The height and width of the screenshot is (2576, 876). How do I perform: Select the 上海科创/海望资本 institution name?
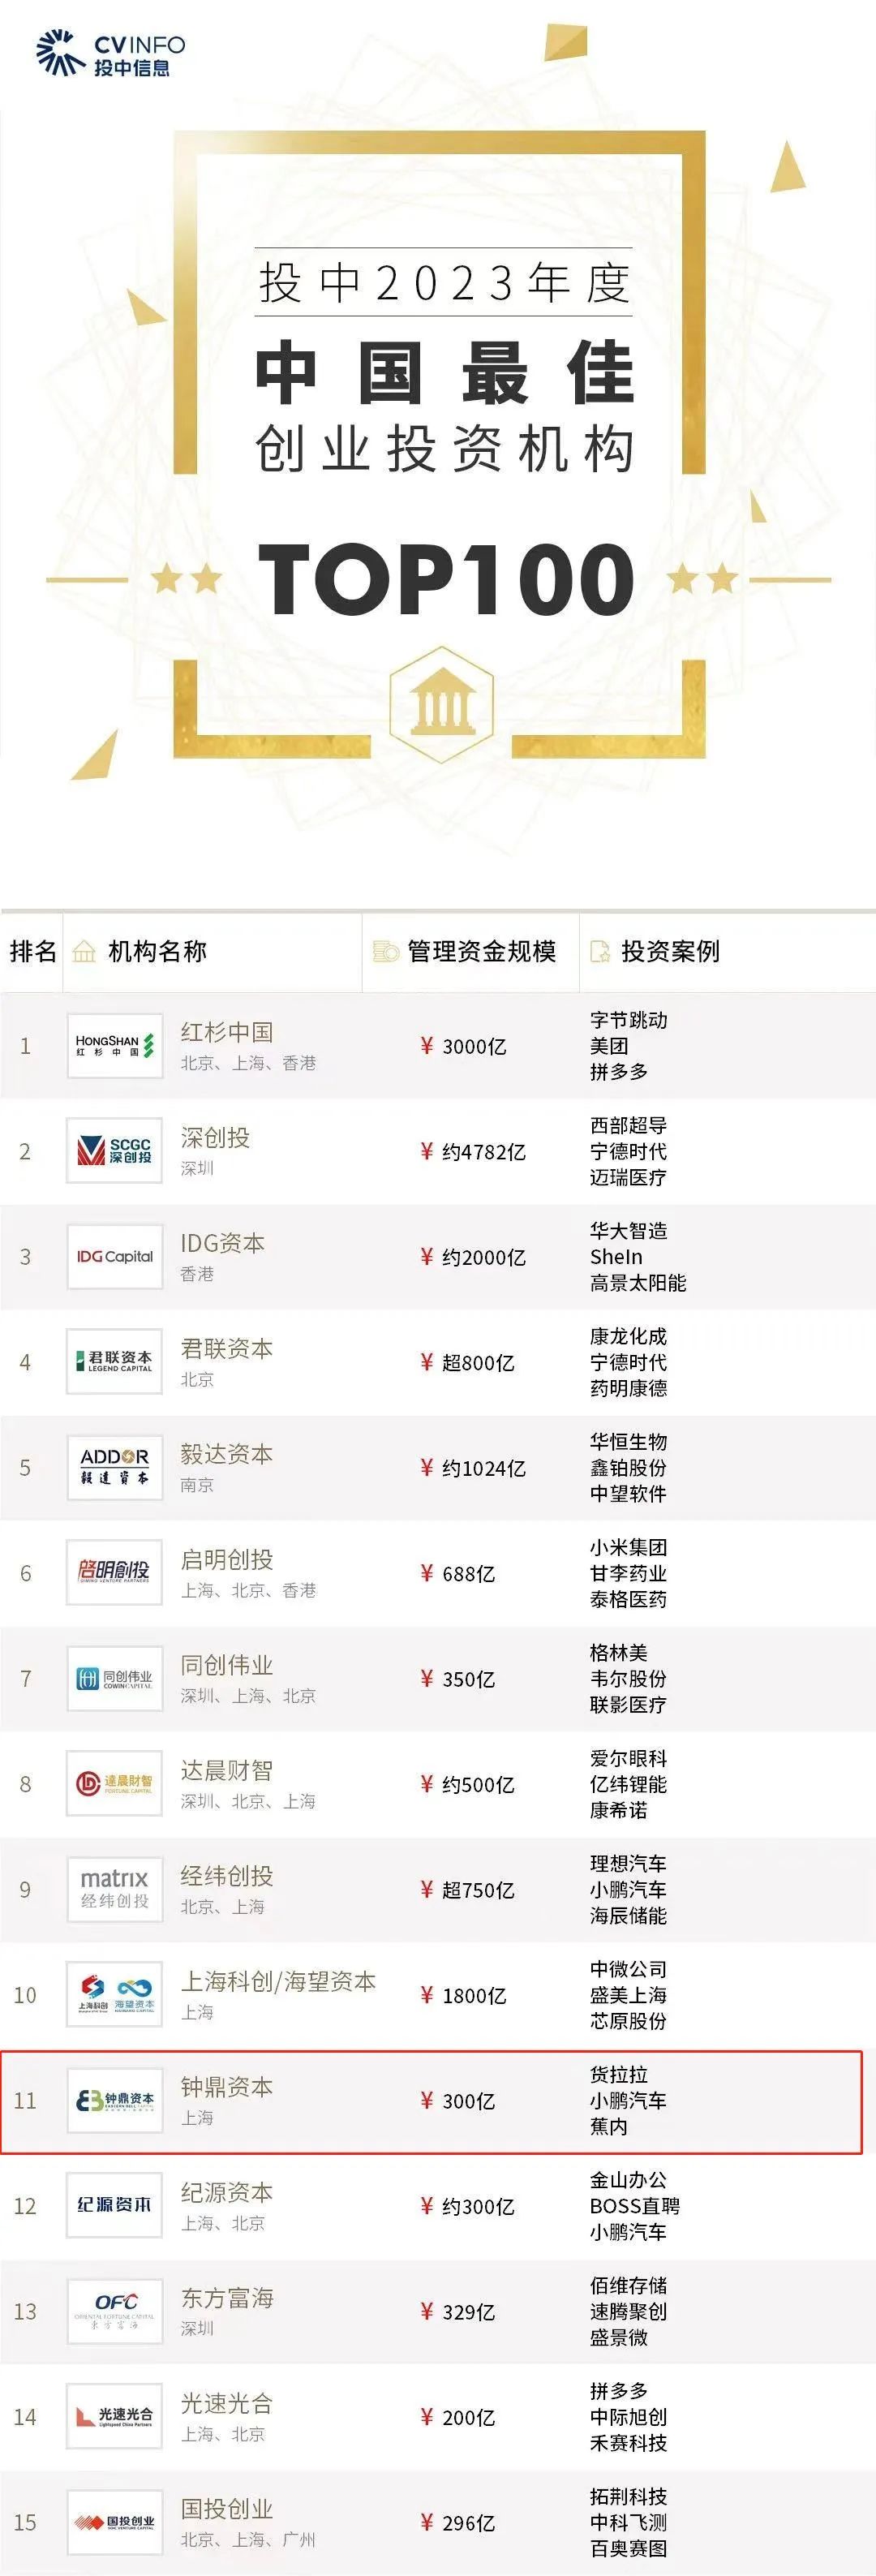click(278, 1982)
